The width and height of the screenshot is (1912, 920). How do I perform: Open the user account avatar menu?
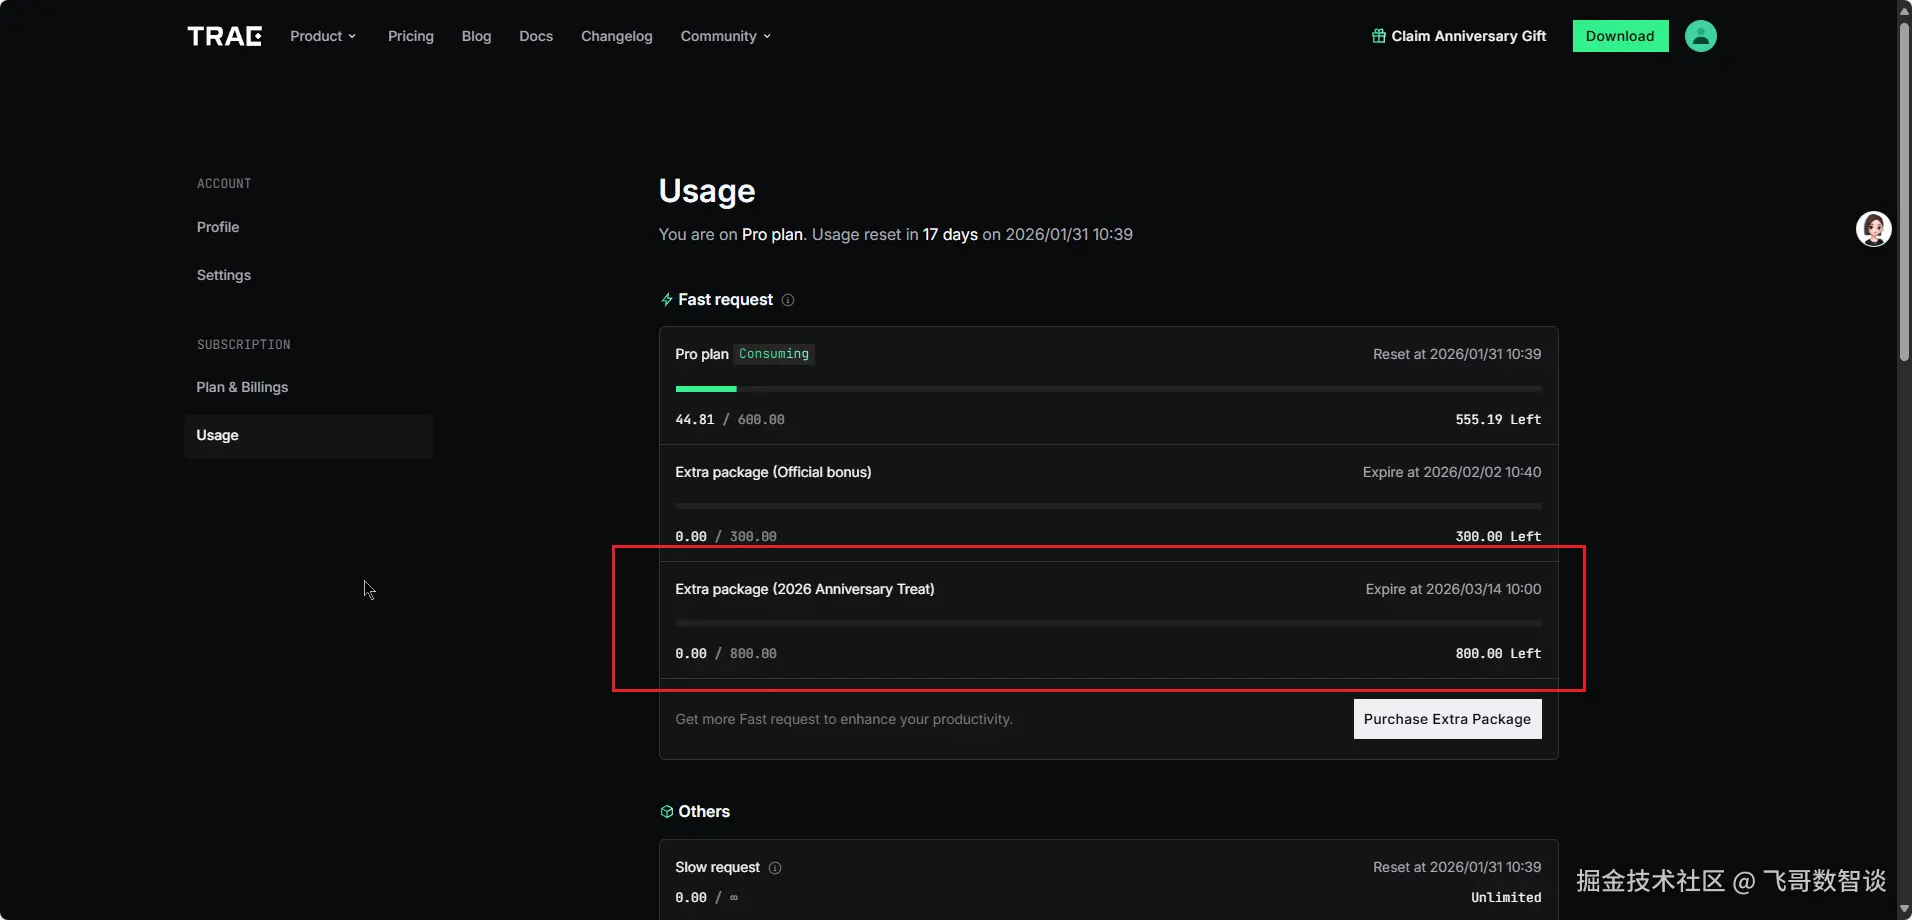pyautogui.click(x=1700, y=36)
